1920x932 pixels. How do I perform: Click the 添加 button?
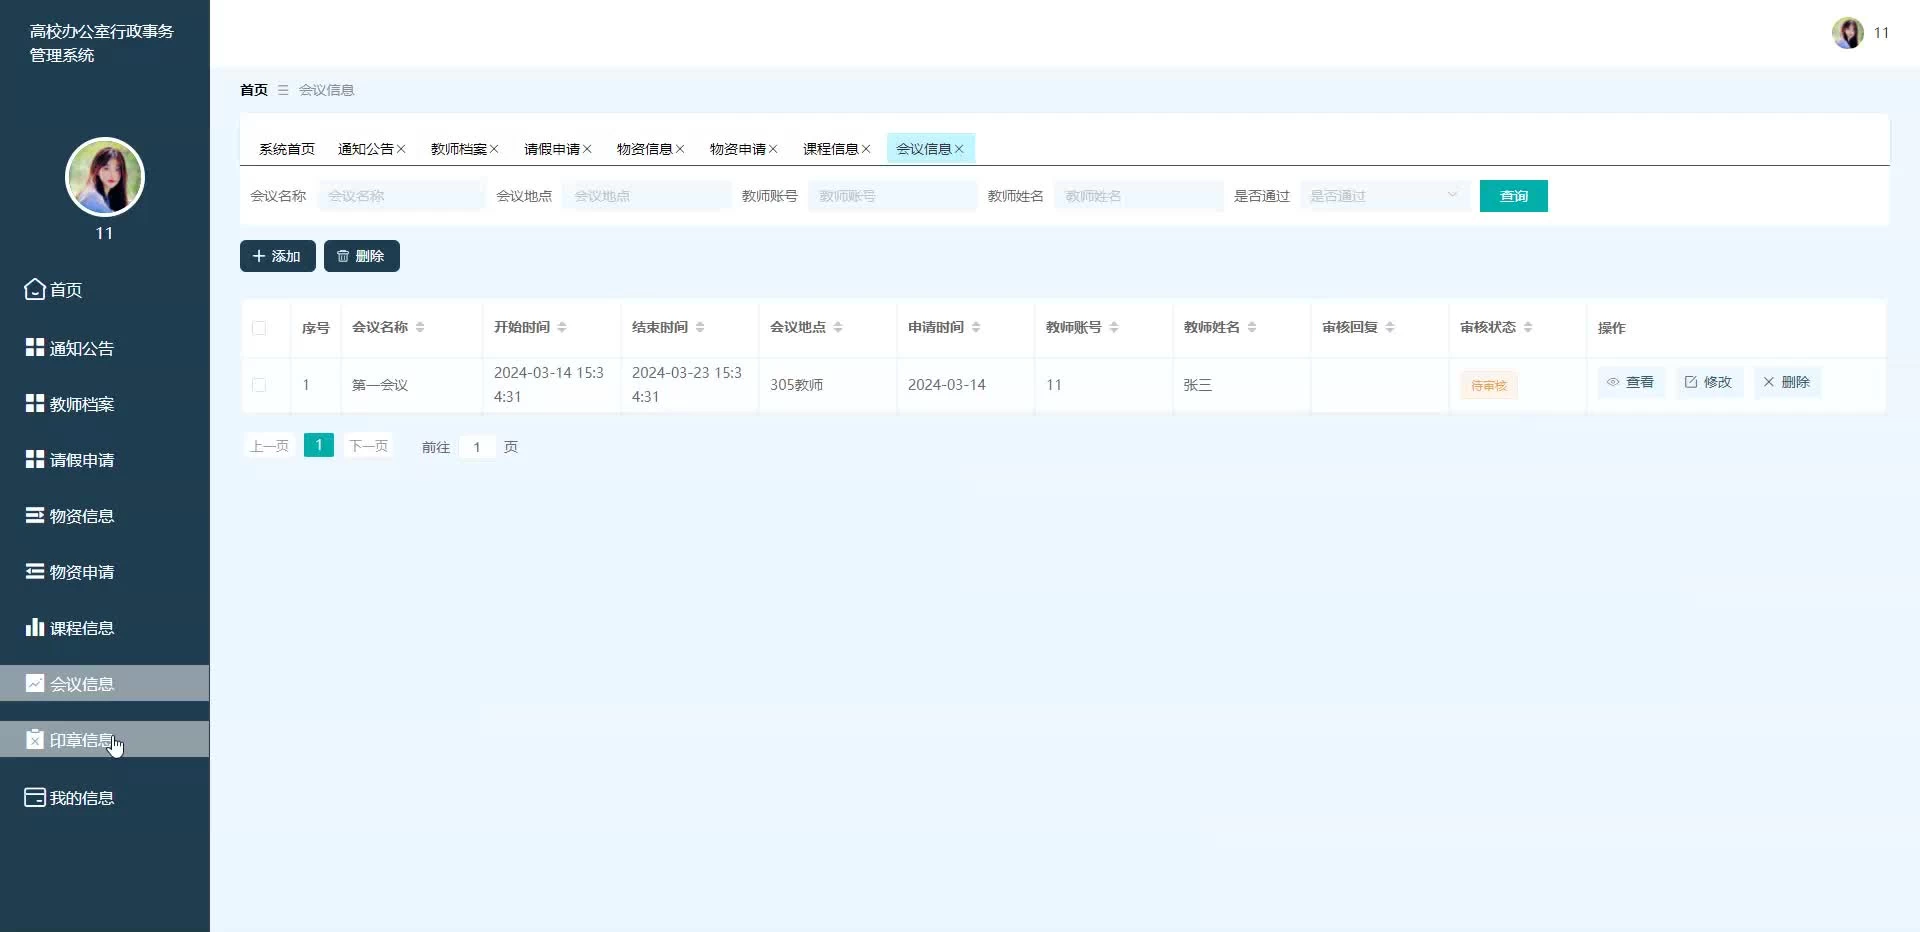[x=277, y=256]
